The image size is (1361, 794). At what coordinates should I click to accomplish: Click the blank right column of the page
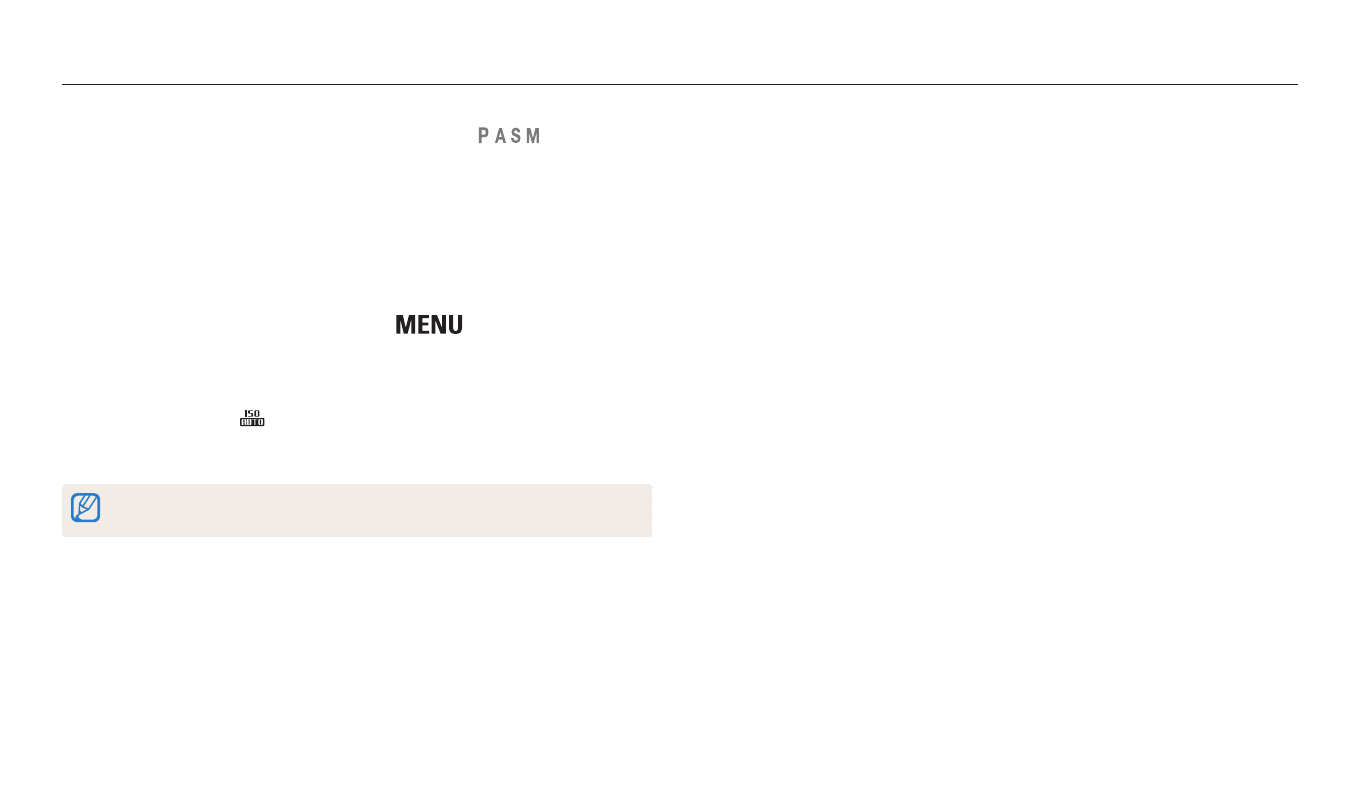(x=1000, y=400)
